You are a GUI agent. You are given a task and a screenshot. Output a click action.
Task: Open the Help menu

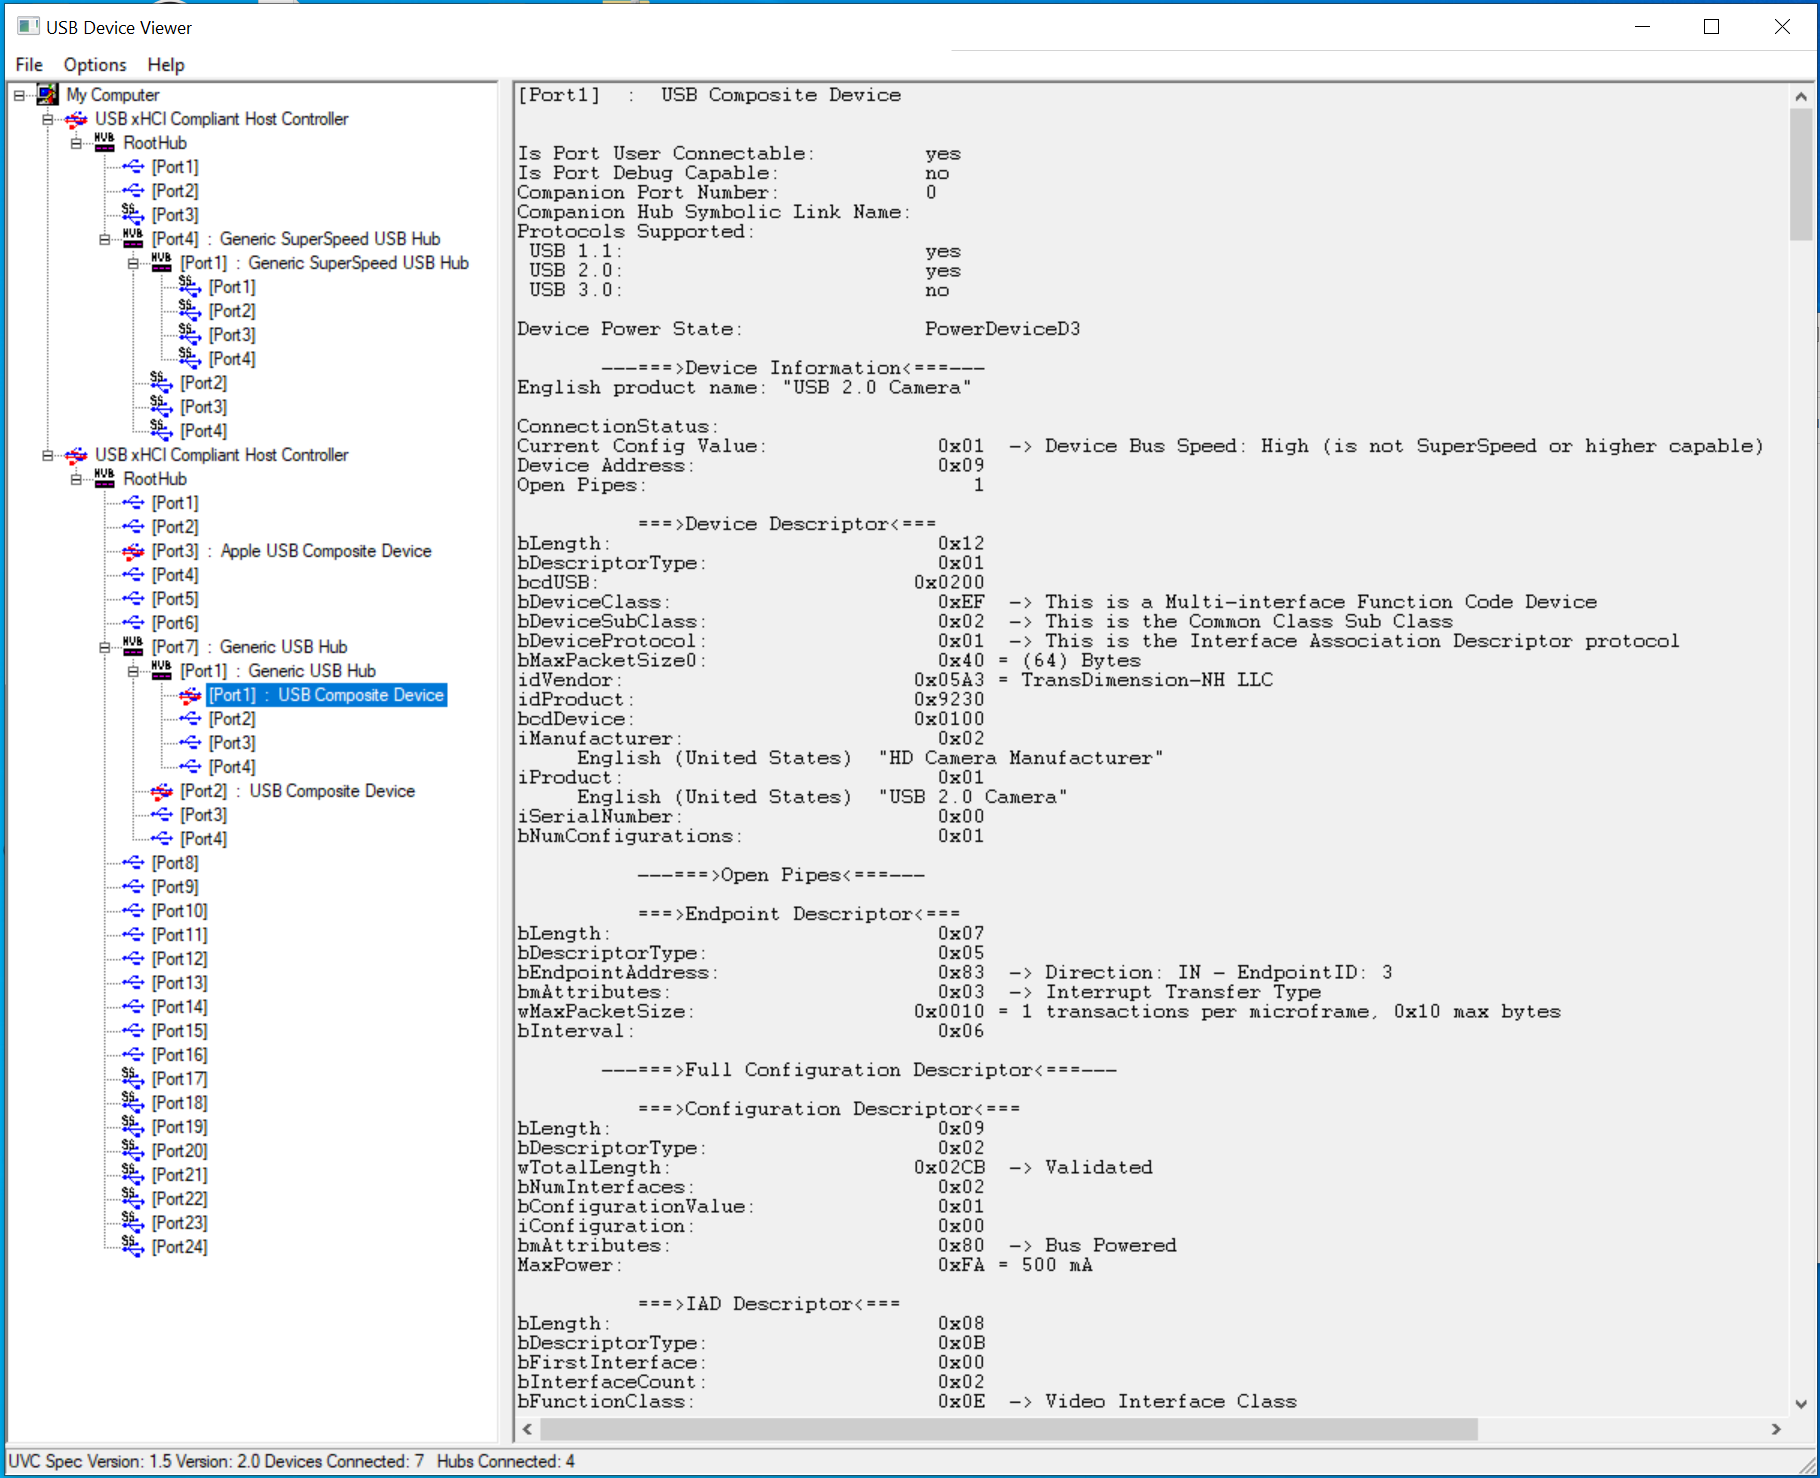166,65
